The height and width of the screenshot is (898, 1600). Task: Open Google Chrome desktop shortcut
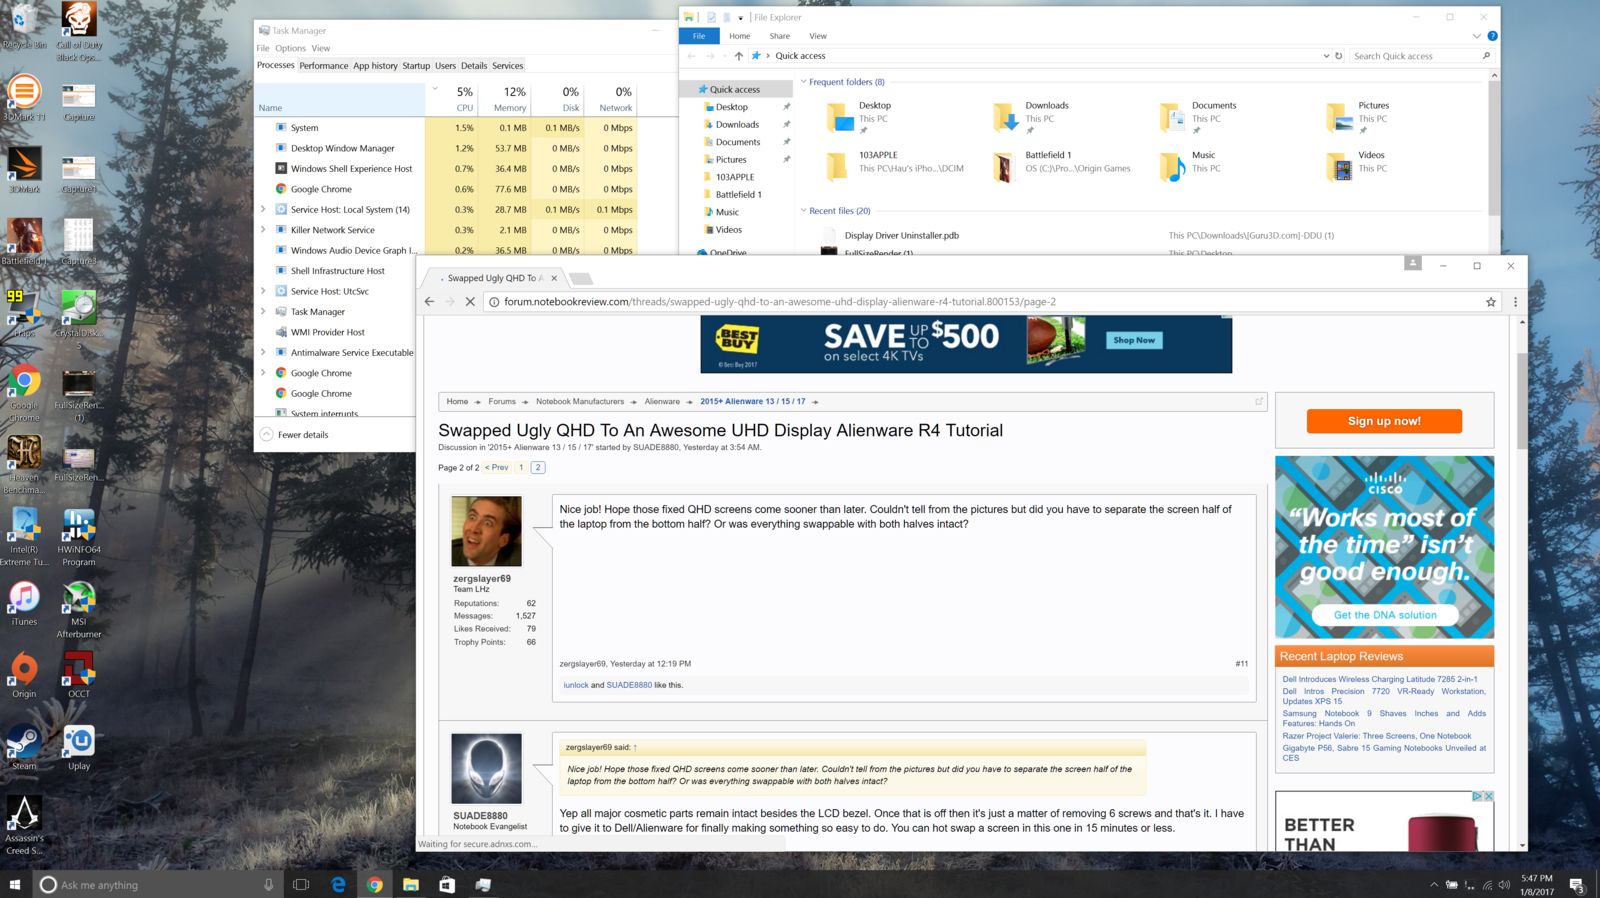[24, 392]
